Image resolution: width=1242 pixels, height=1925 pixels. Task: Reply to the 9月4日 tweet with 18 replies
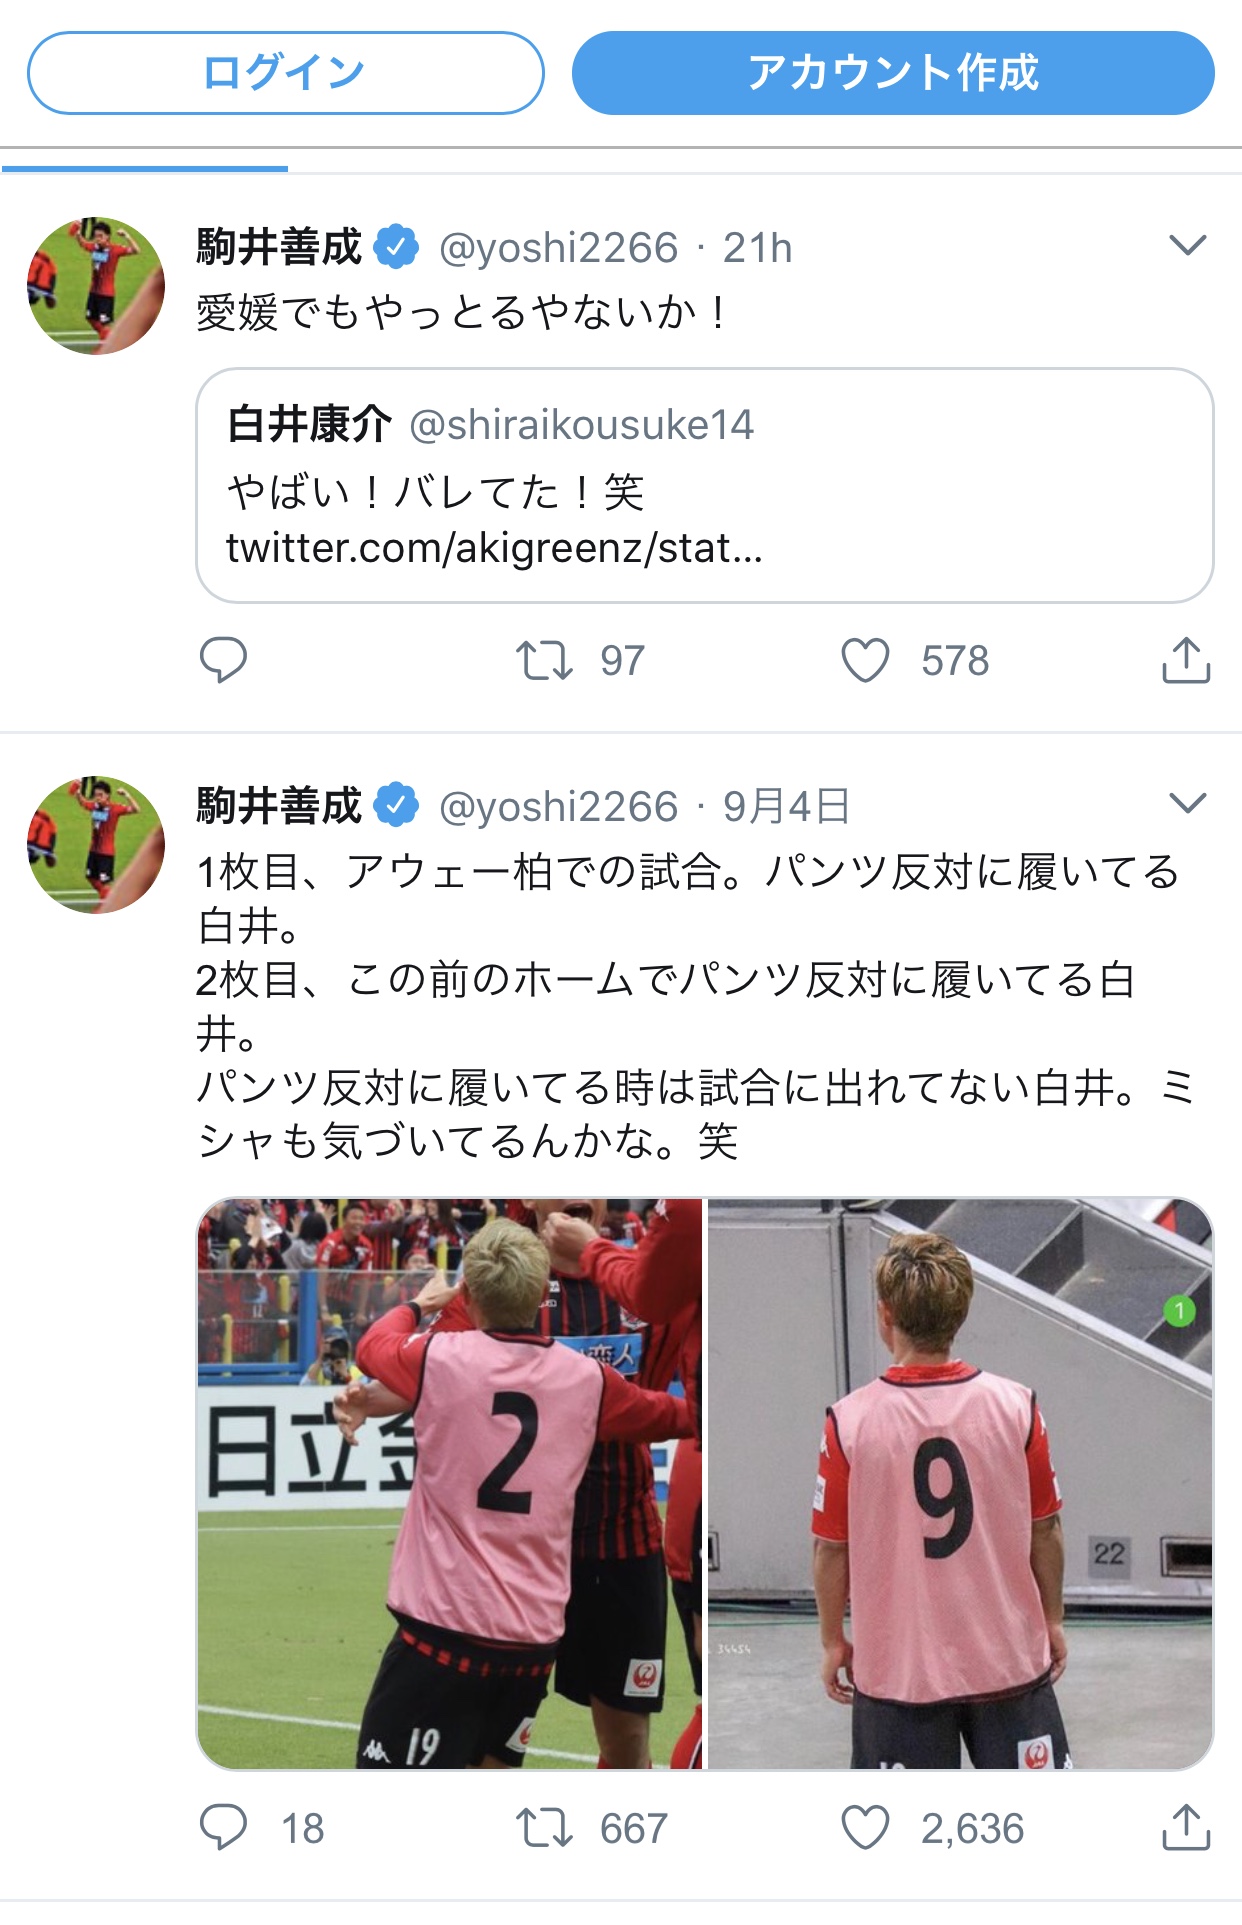[223, 1828]
